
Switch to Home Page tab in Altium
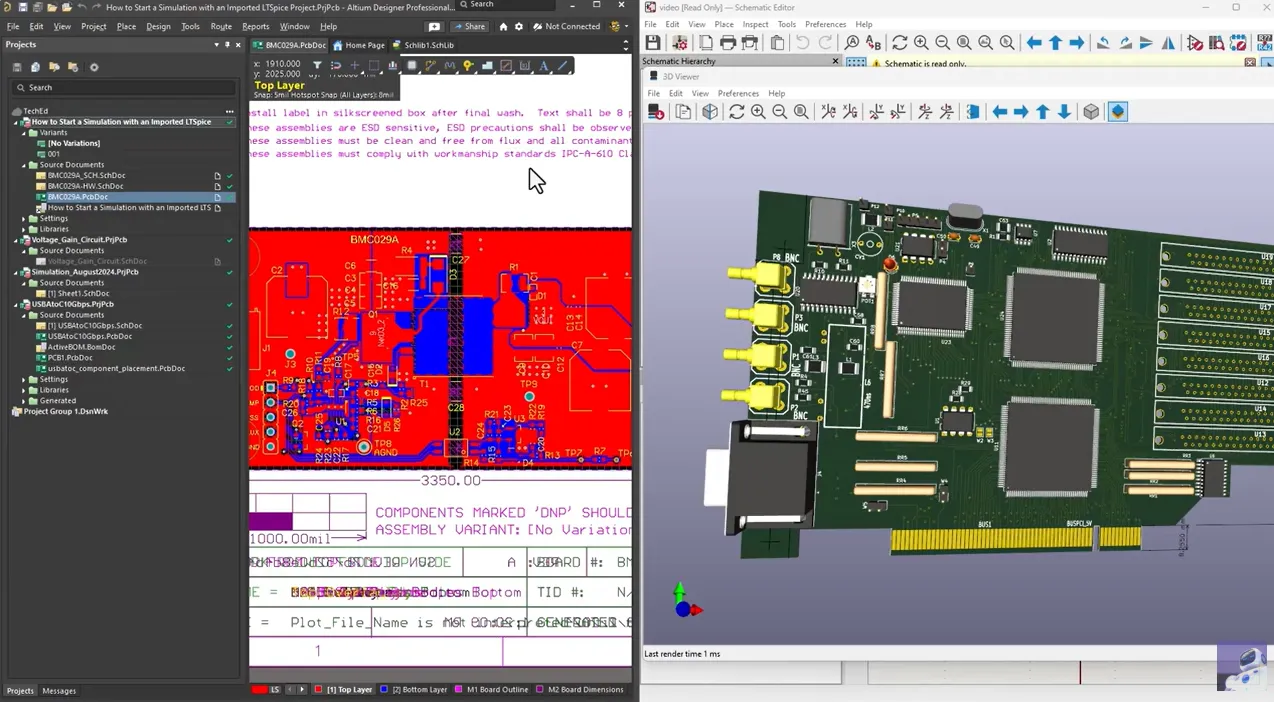[359, 45]
